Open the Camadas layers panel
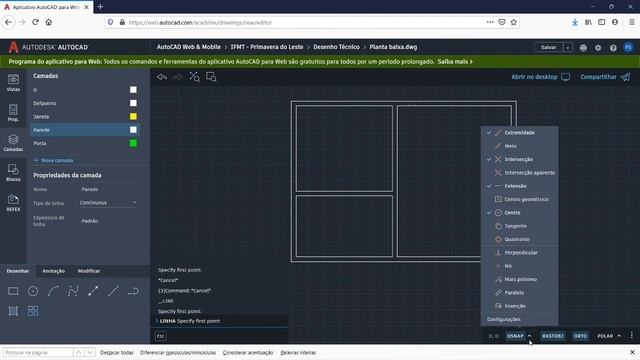Viewport: 640px width, 360px height. 13,143
